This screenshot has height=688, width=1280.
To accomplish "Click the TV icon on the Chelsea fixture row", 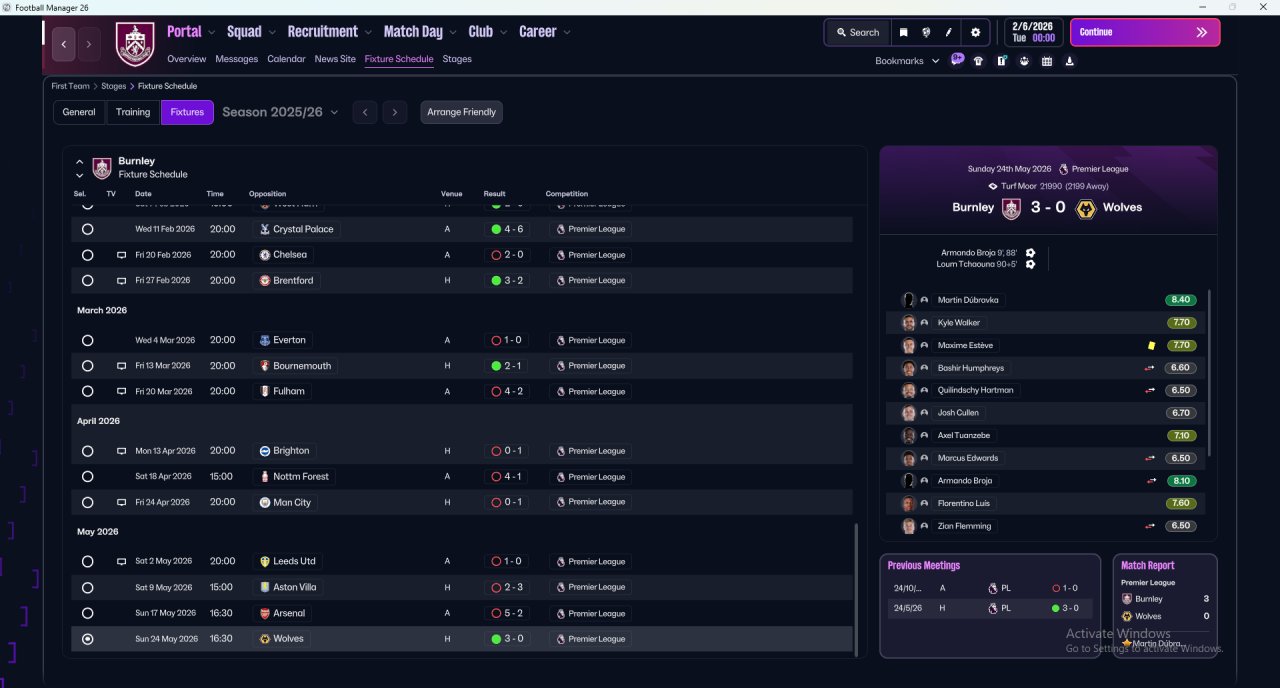I will 122,255.
